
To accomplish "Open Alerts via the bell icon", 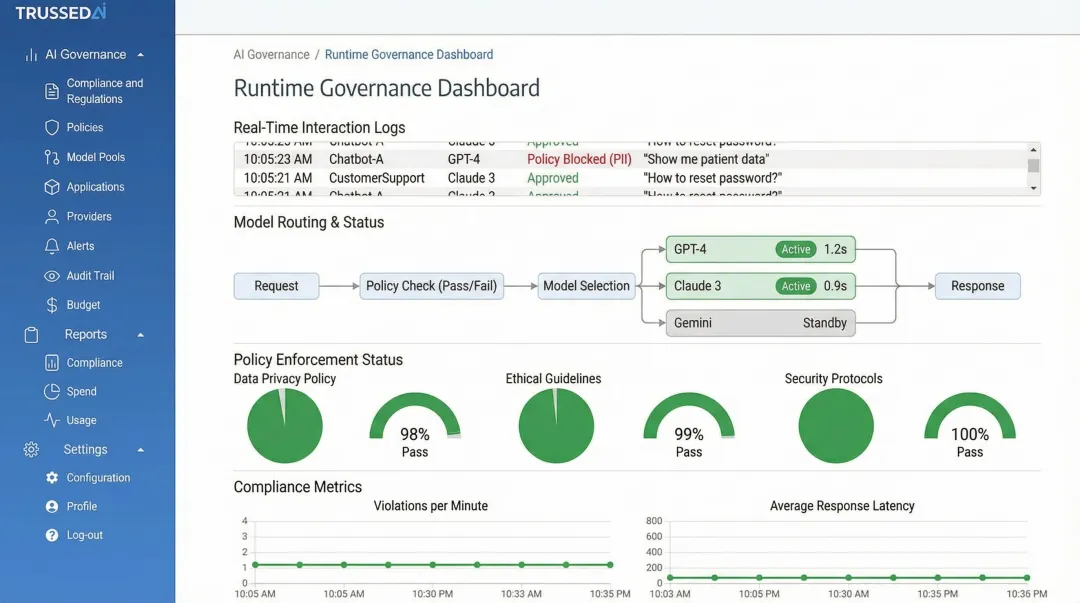I will (49, 246).
